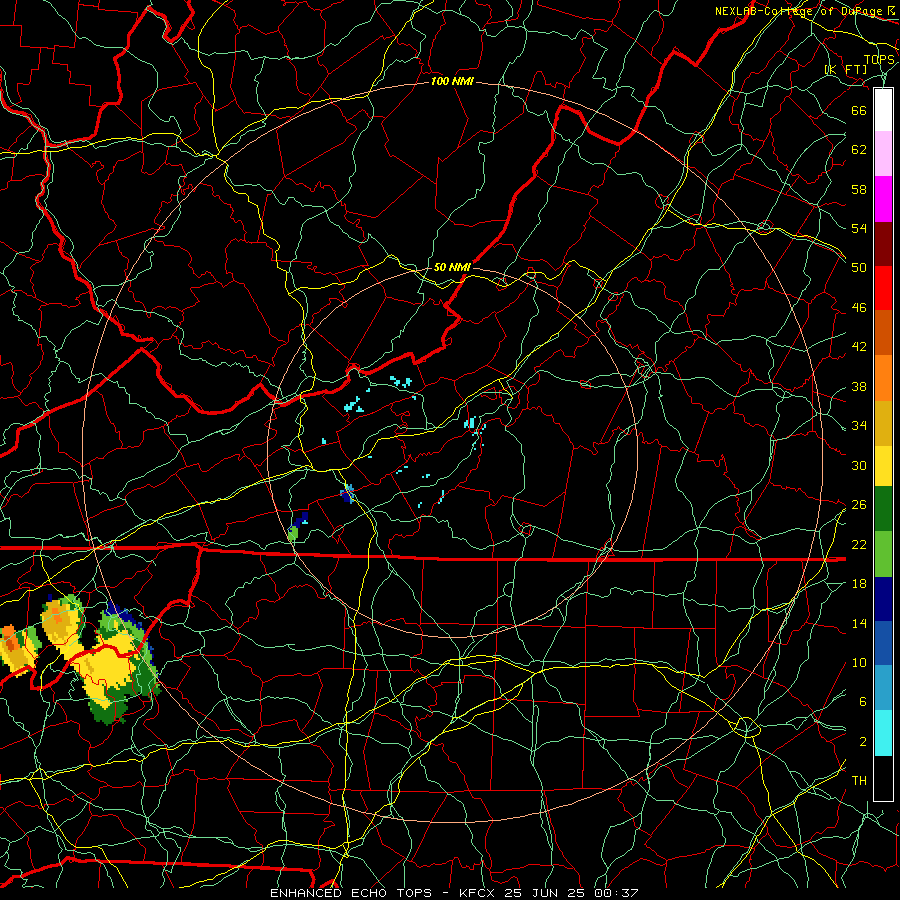This screenshot has height=900, width=900.
Task: Click the medium blue legend swatch above 10
Action: tap(883, 643)
